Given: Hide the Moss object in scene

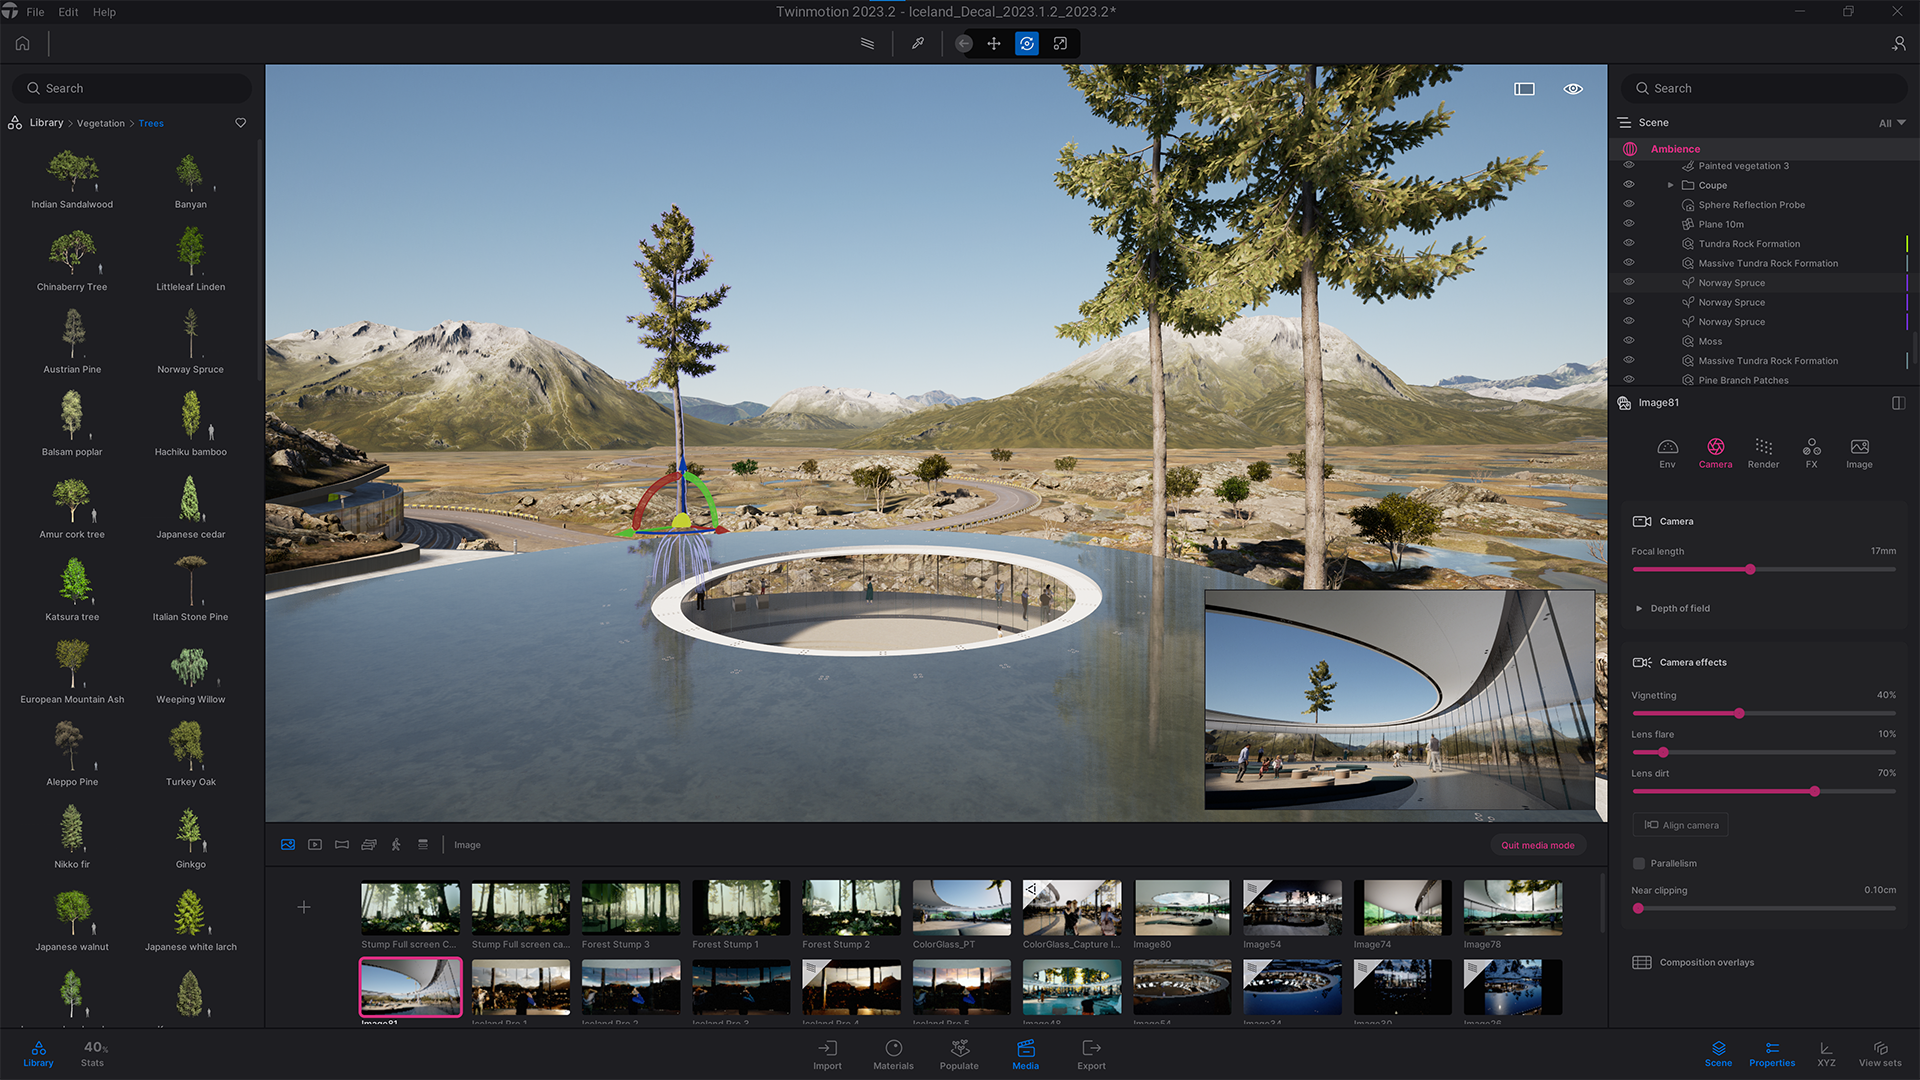Looking at the screenshot, I should coord(1629,340).
